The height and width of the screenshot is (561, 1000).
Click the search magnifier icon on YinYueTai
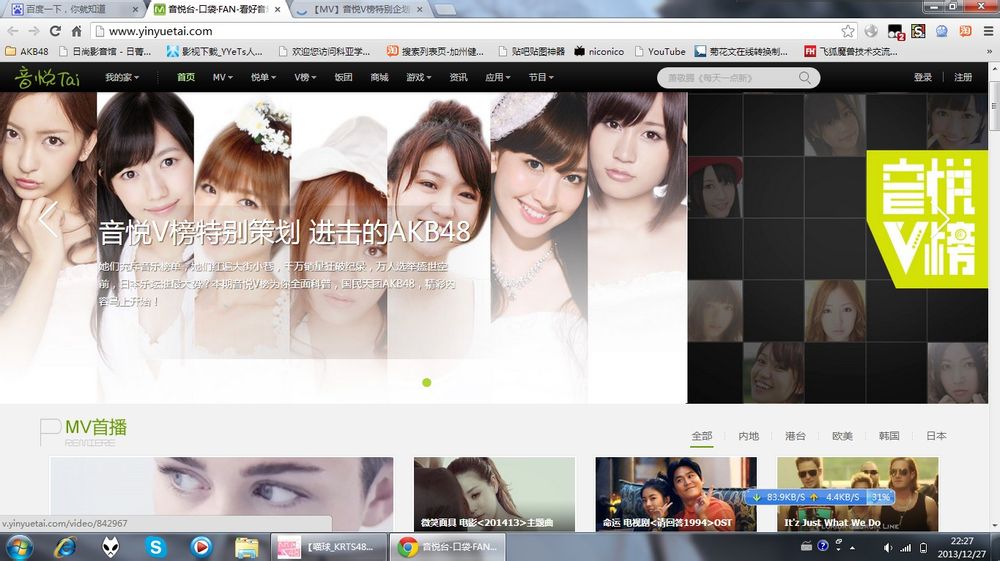805,78
